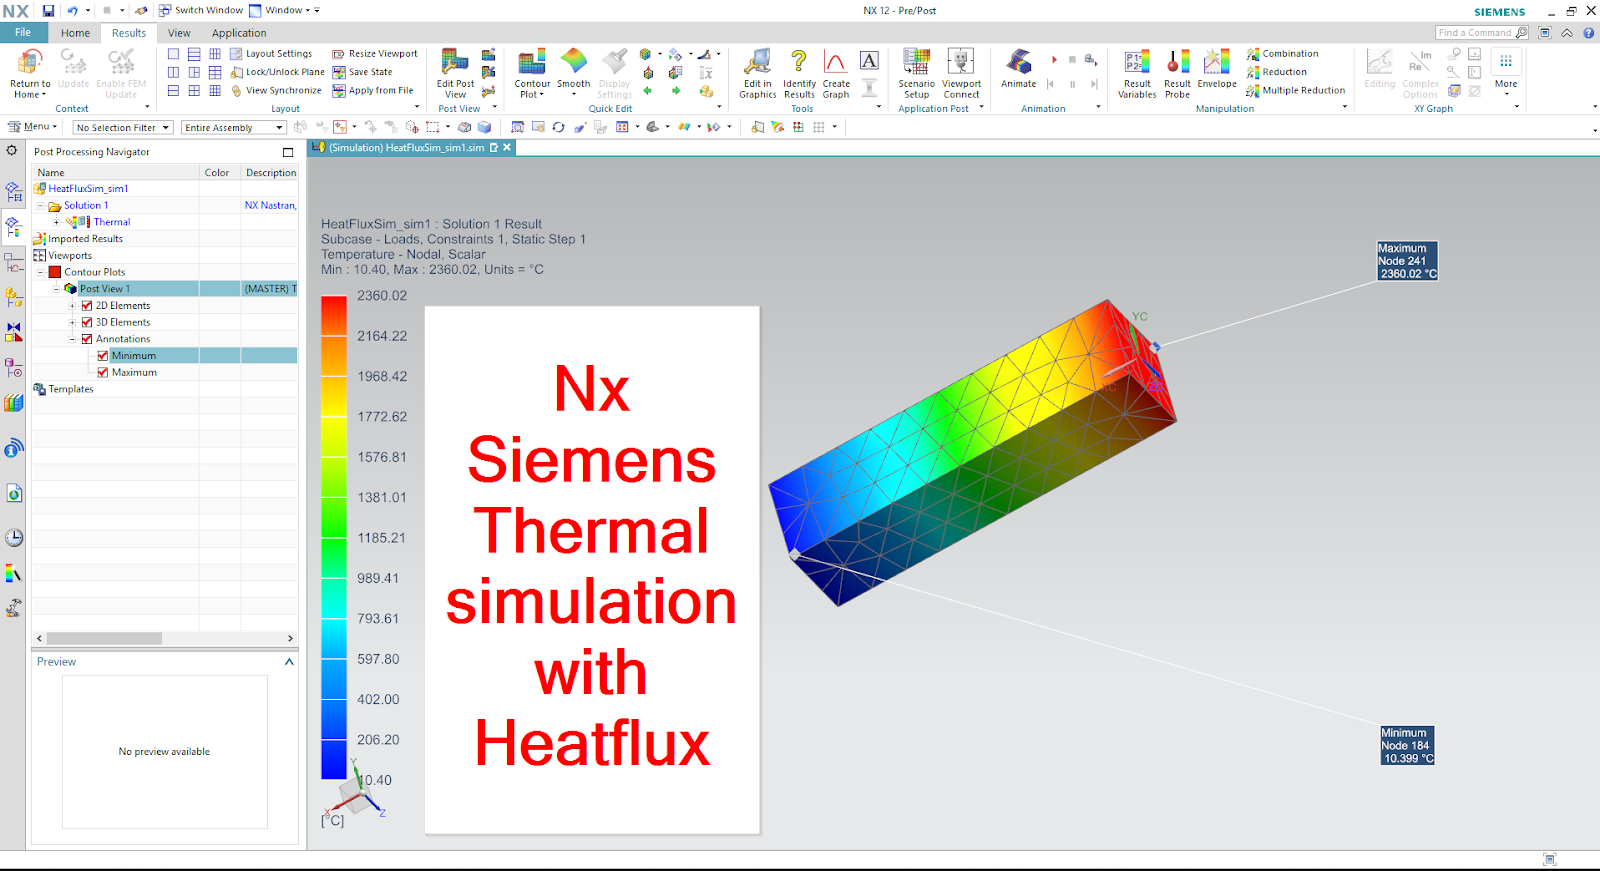
Task: Activate the Result Probe tool
Action: (x=1178, y=73)
